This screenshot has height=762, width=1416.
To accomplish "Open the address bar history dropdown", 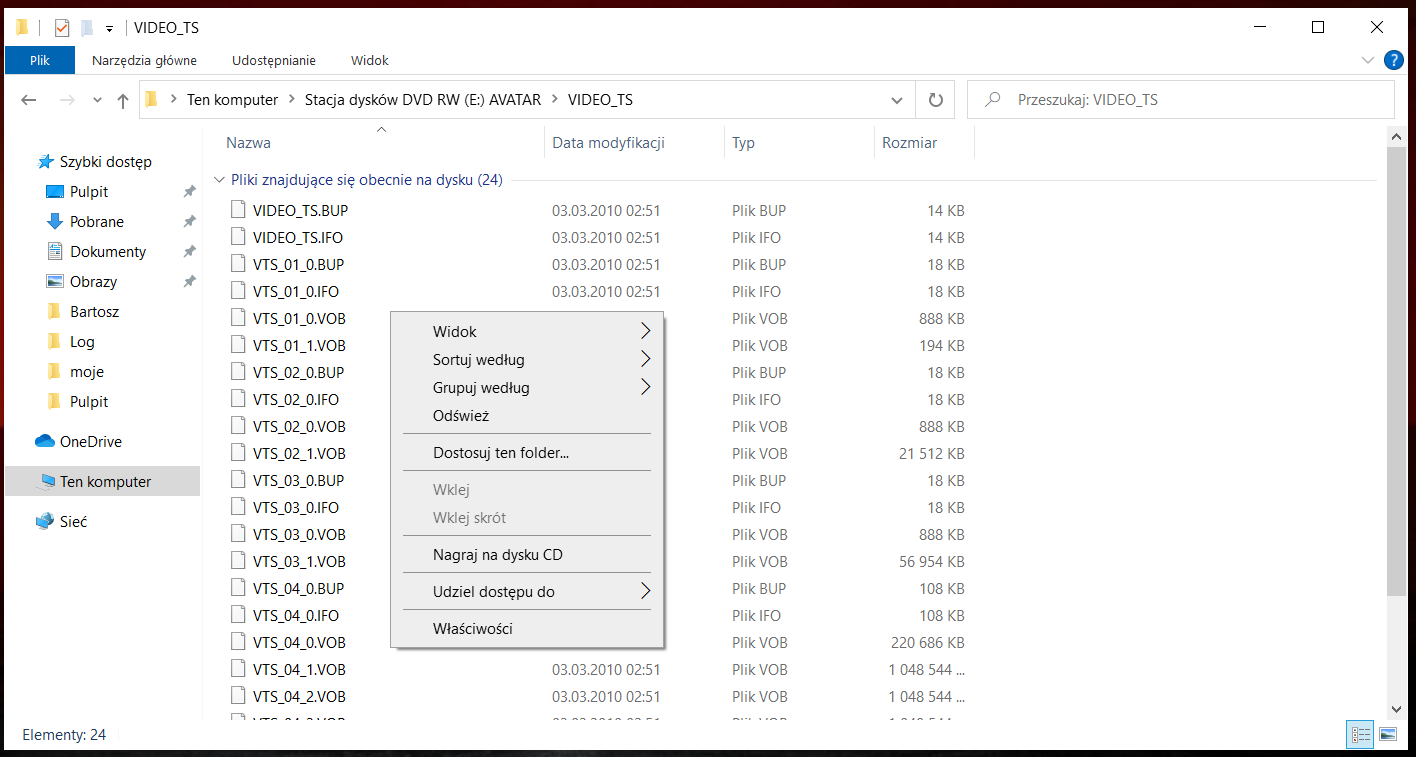I will 897,100.
